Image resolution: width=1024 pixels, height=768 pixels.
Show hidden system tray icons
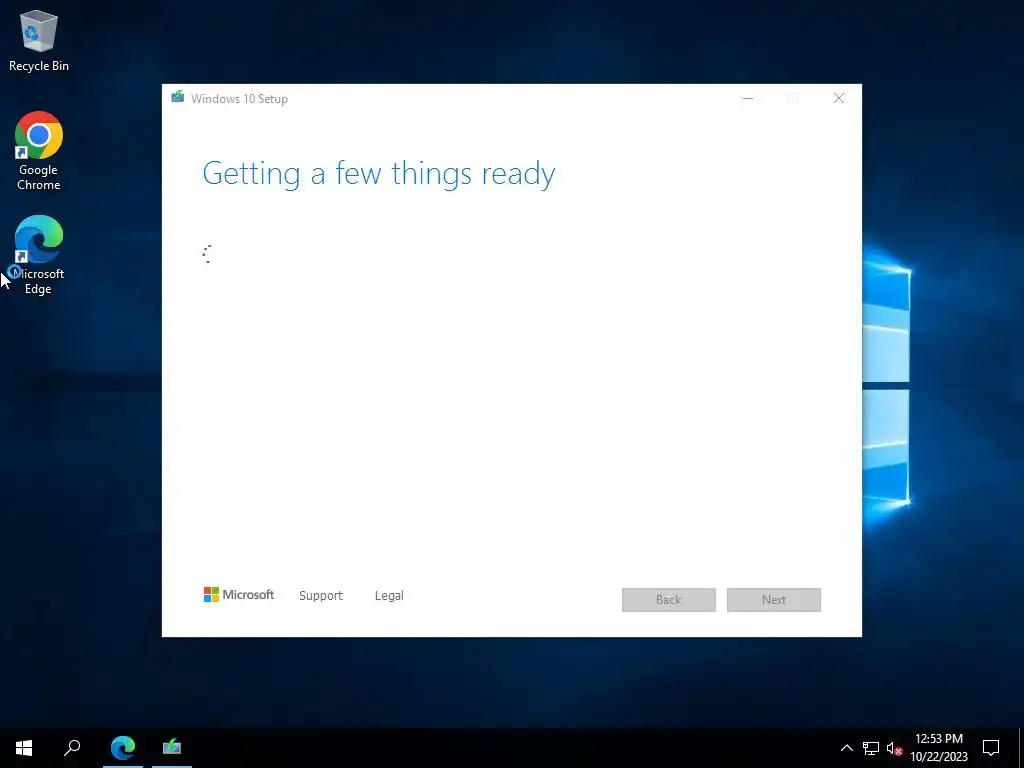click(846, 748)
